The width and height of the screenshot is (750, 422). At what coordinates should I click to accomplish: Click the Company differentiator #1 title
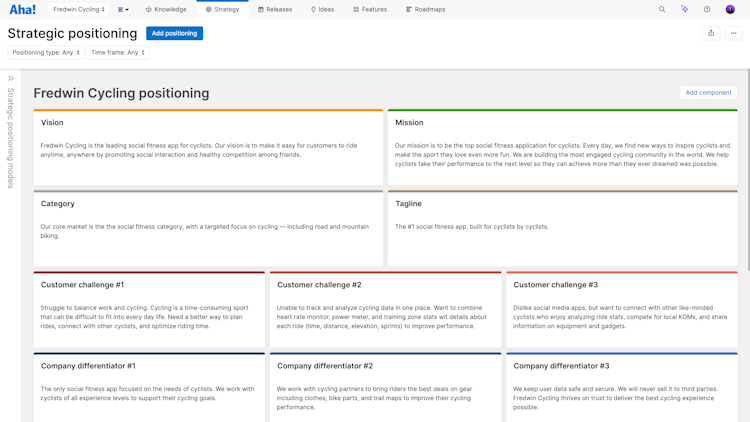coord(88,366)
